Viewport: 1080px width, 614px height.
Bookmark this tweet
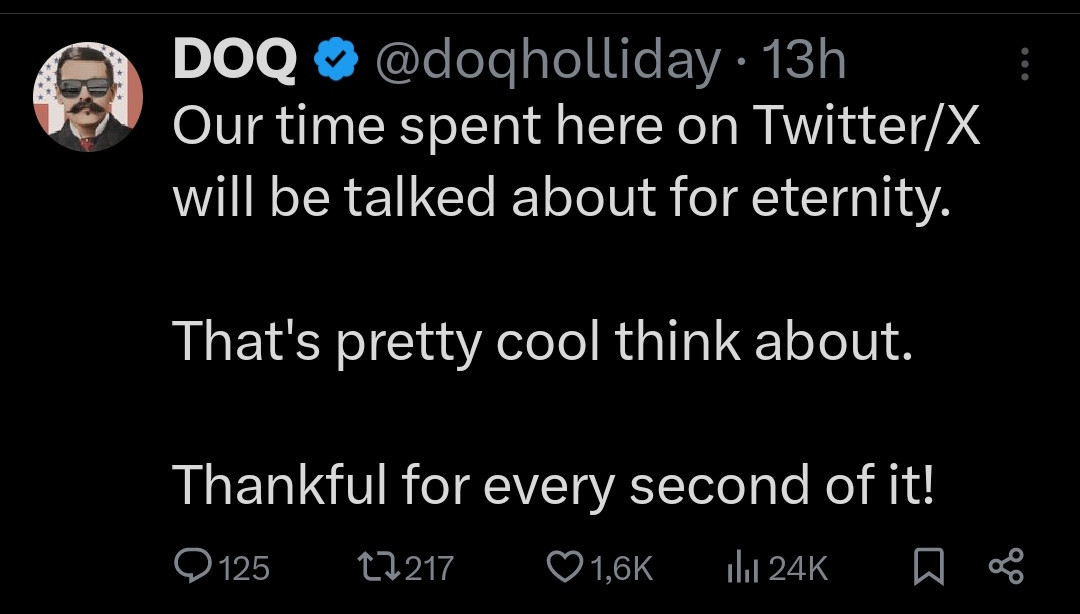pyautogui.click(x=929, y=567)
